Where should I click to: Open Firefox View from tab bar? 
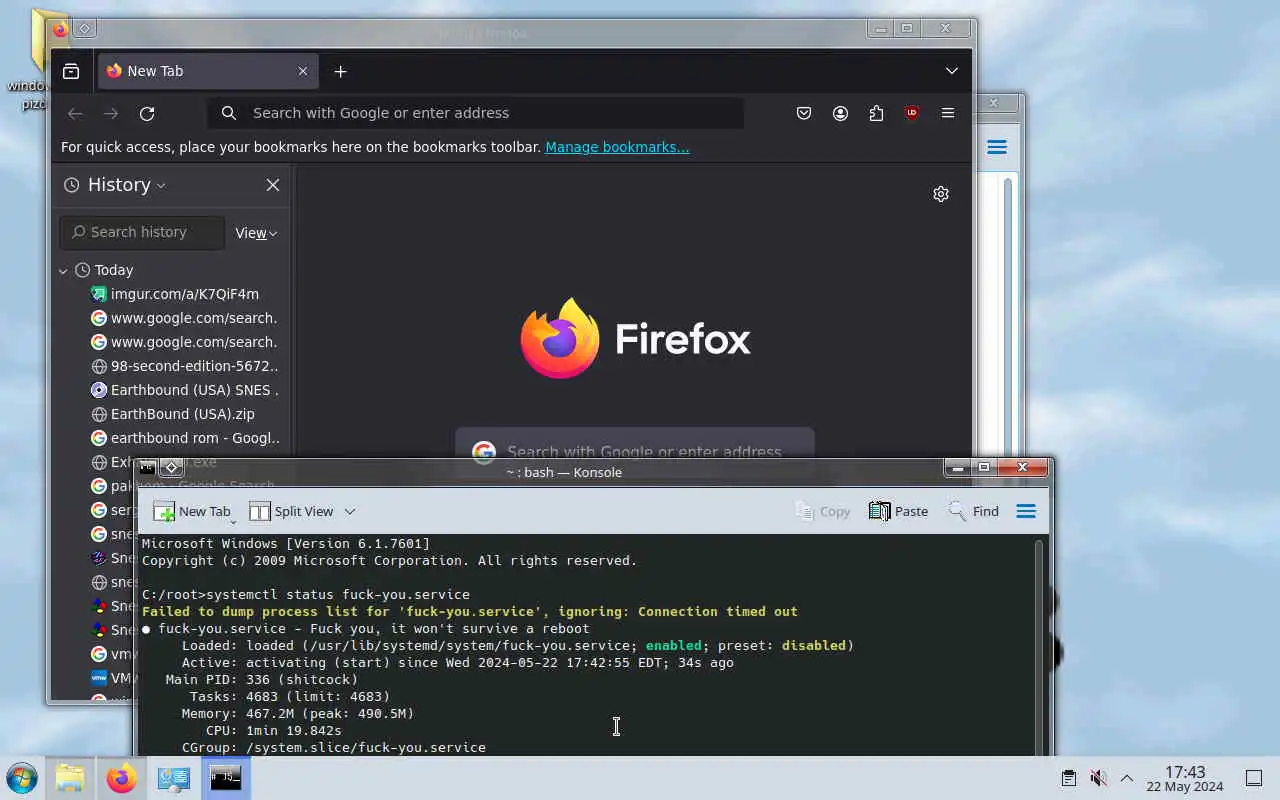(71, 71)
